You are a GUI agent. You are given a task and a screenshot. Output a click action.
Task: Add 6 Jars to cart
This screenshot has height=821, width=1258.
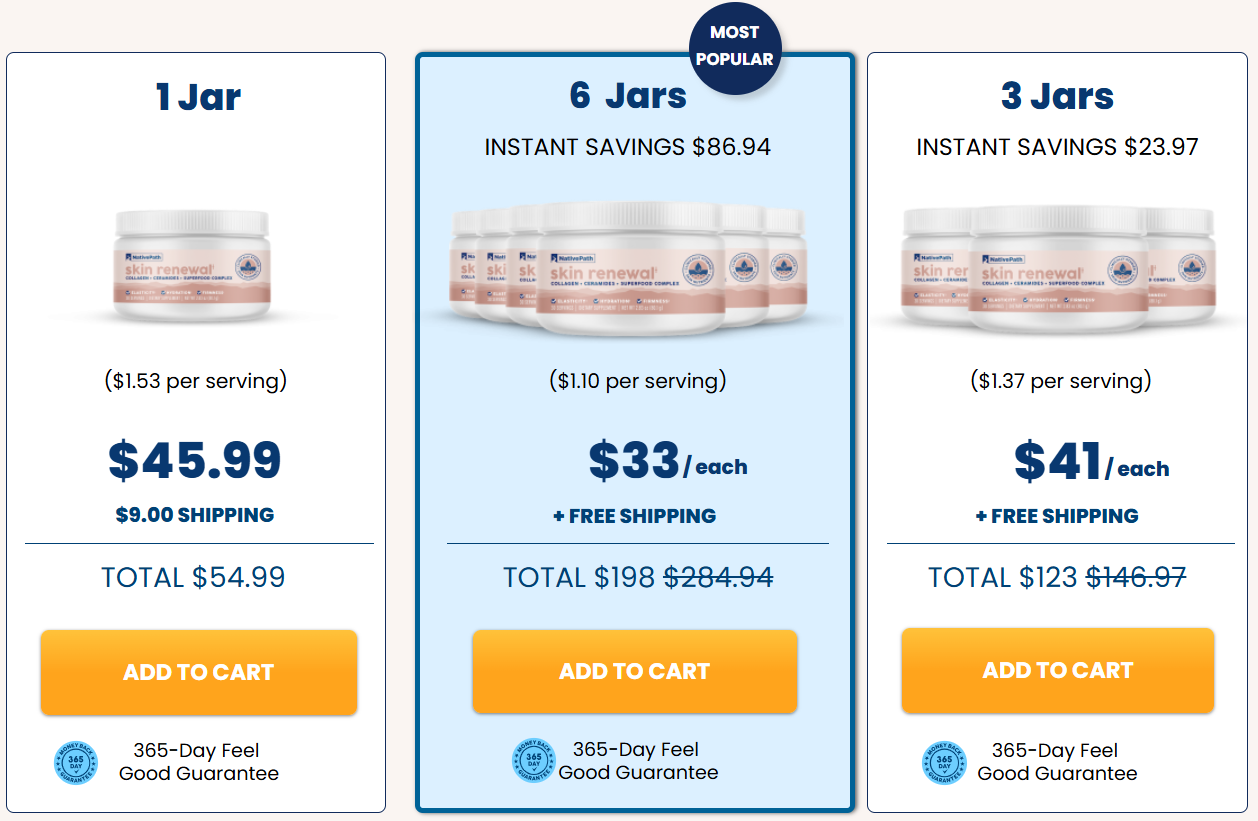pyautogui.click(x=635, y=671)
